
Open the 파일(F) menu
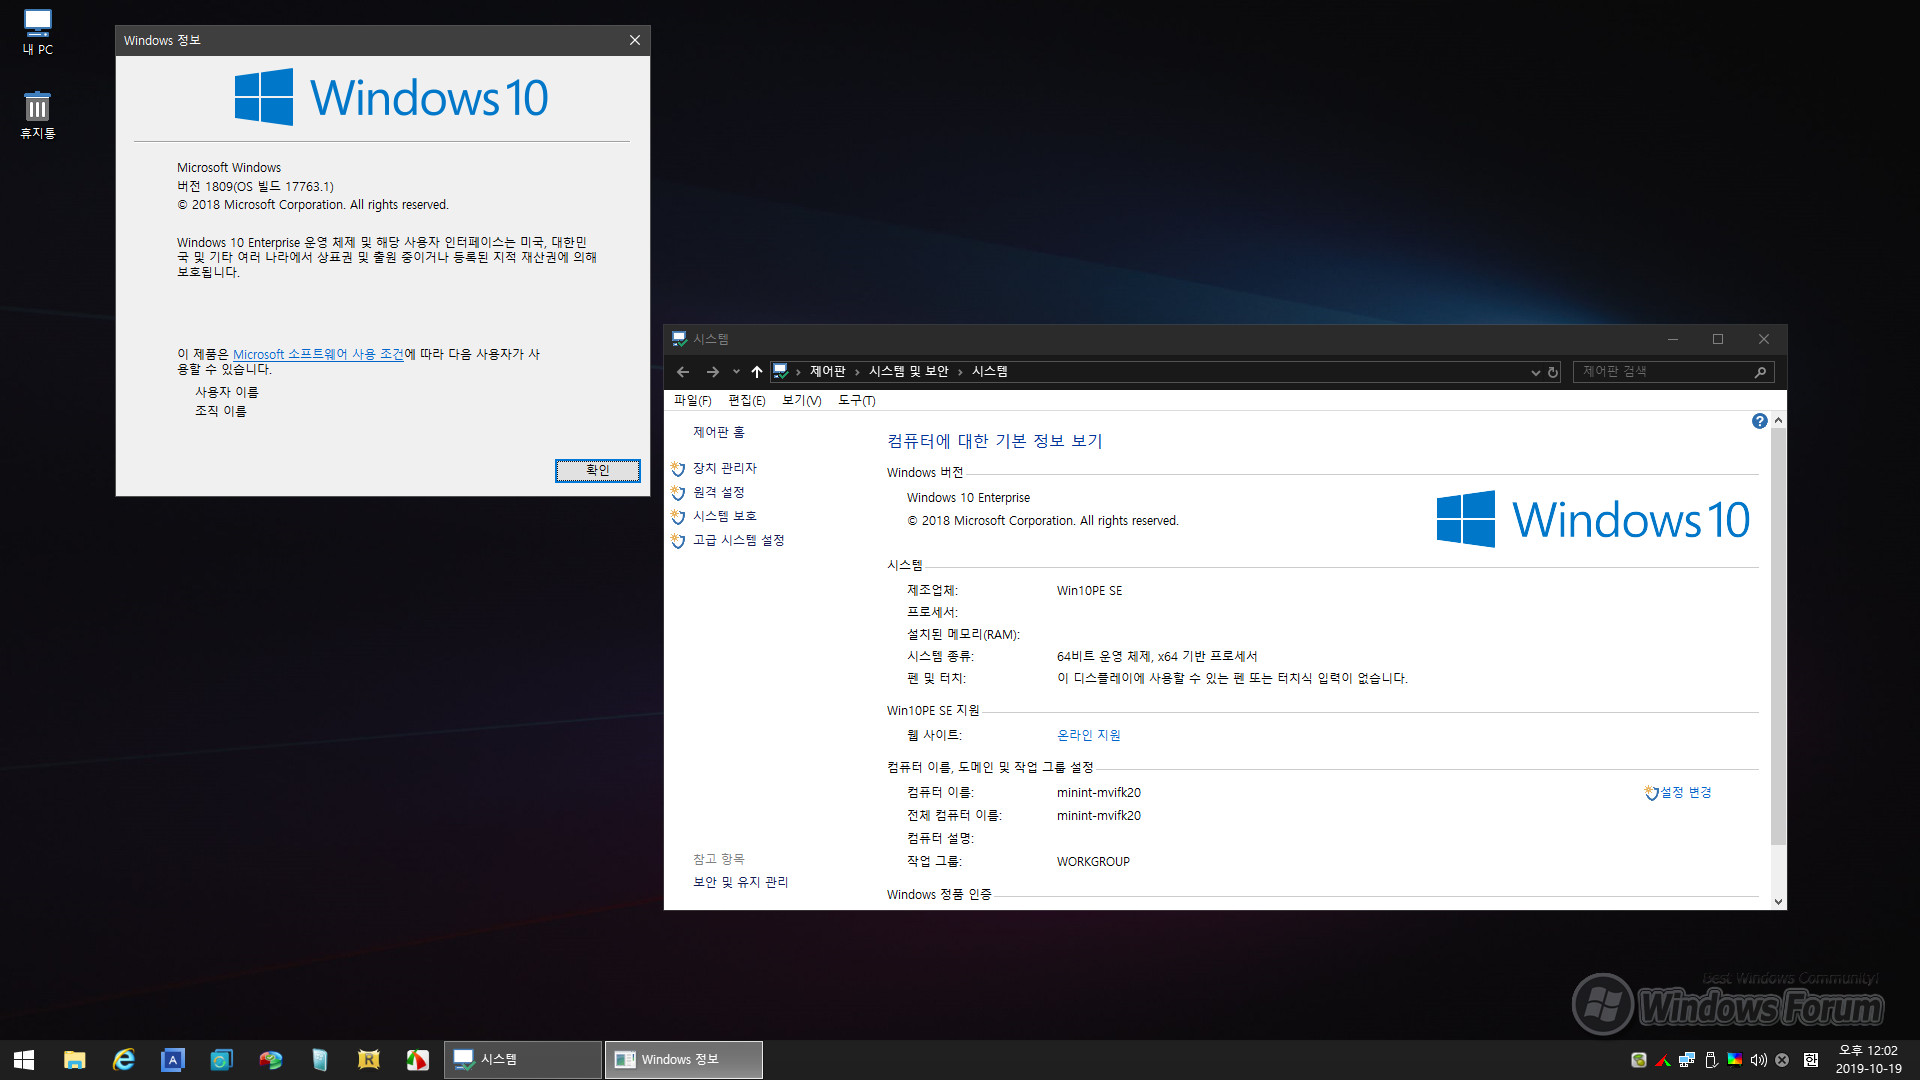coord(692,400)
